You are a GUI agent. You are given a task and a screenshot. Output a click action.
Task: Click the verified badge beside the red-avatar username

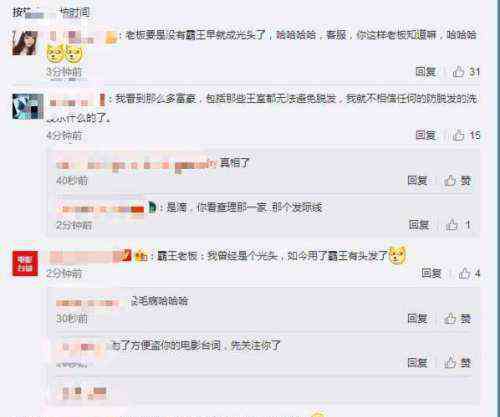tap(127, 255)
